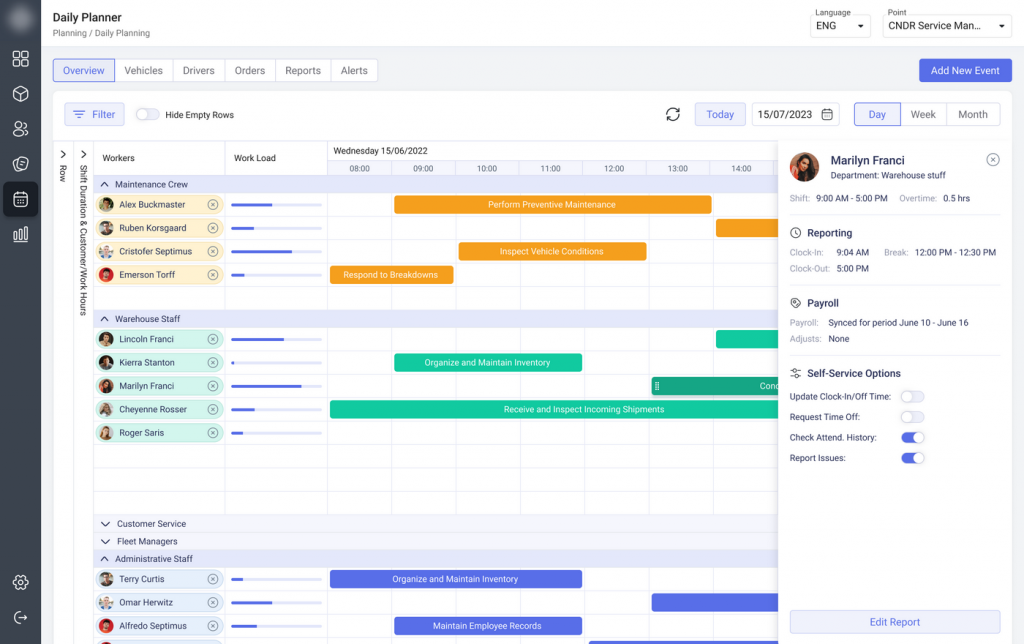Screen dimensions: 1024x644
Task: Open the date picker showing 15/07/2023
Action: tap(789, 114)
